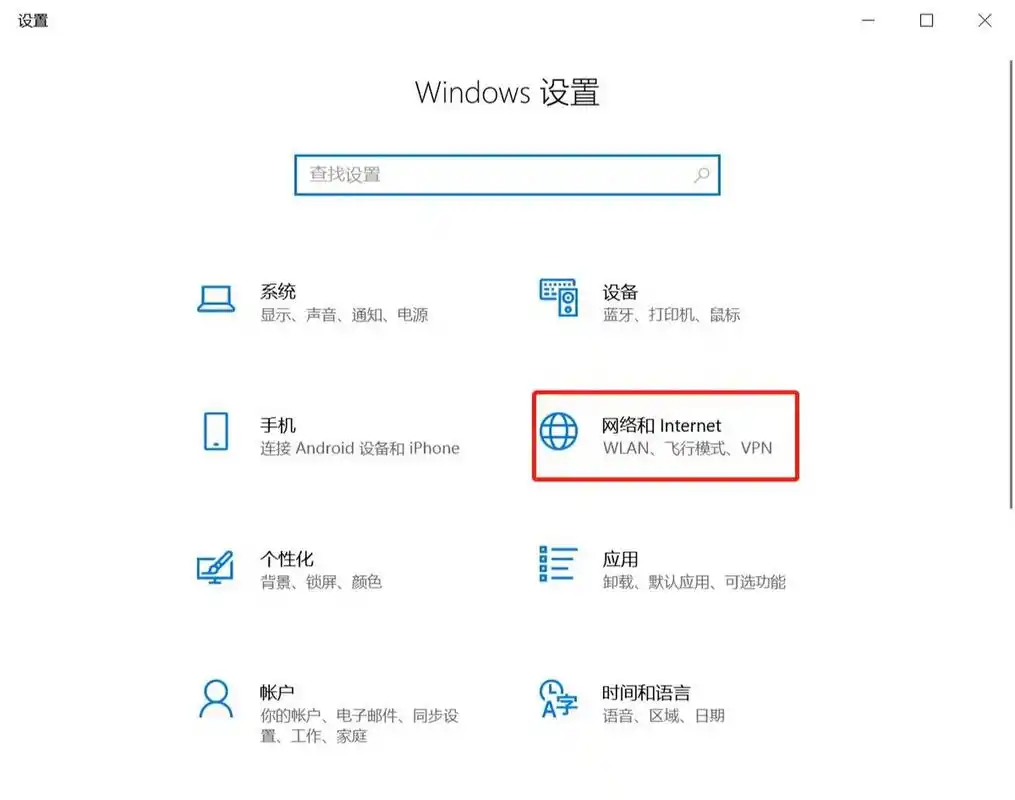Open 帐户 settings title
The image size is (1015, 800).
(x=277, y=693)
